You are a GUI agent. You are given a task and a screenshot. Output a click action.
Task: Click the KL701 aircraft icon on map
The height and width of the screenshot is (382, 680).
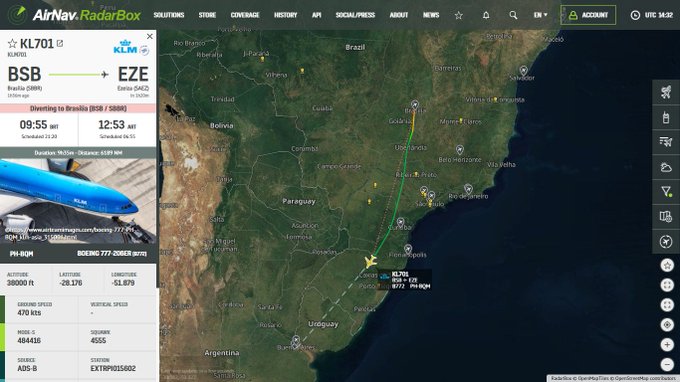click(x=370, y=261)
